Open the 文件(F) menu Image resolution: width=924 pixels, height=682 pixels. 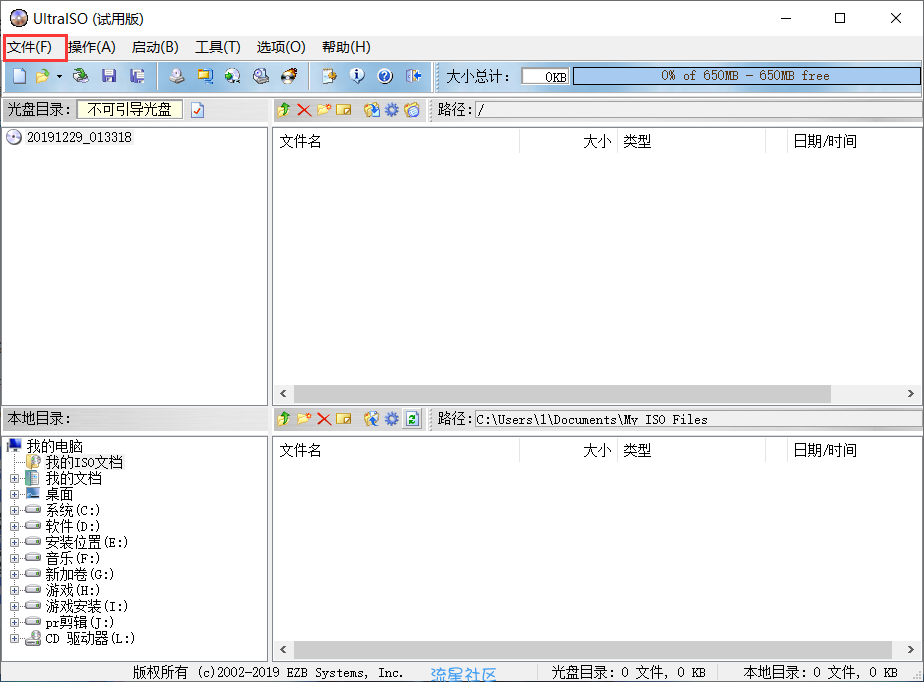pos(29,47)
